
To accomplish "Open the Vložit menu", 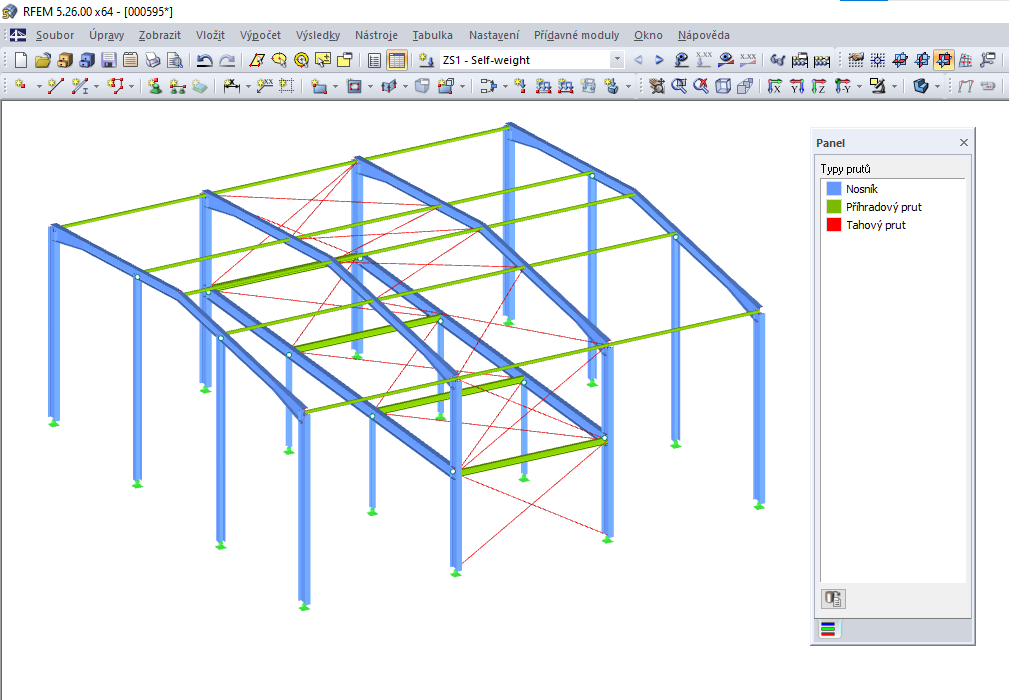I will pos(210,35).
